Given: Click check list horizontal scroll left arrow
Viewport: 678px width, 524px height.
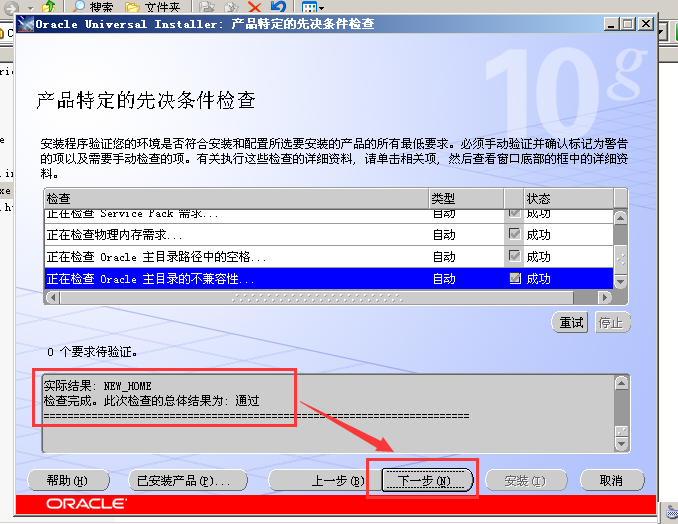Looking at the screenshot, I should (x=53, y=297).
